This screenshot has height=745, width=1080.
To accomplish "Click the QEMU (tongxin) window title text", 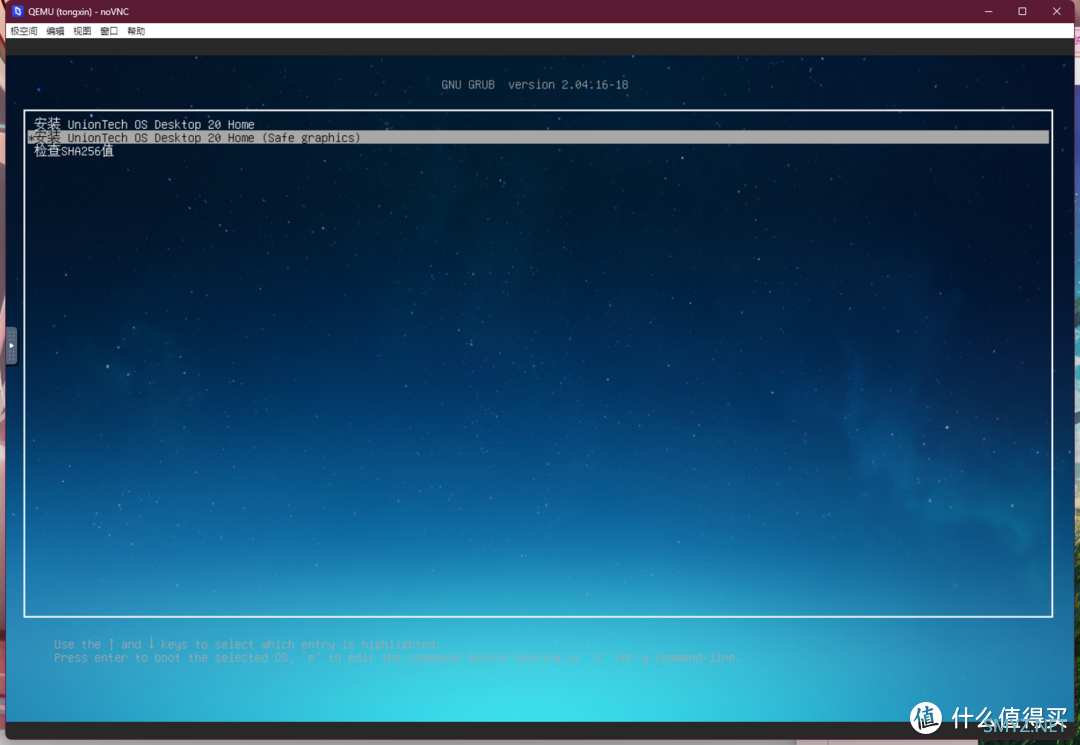I will pyautogui.click(x=79, y=12).
